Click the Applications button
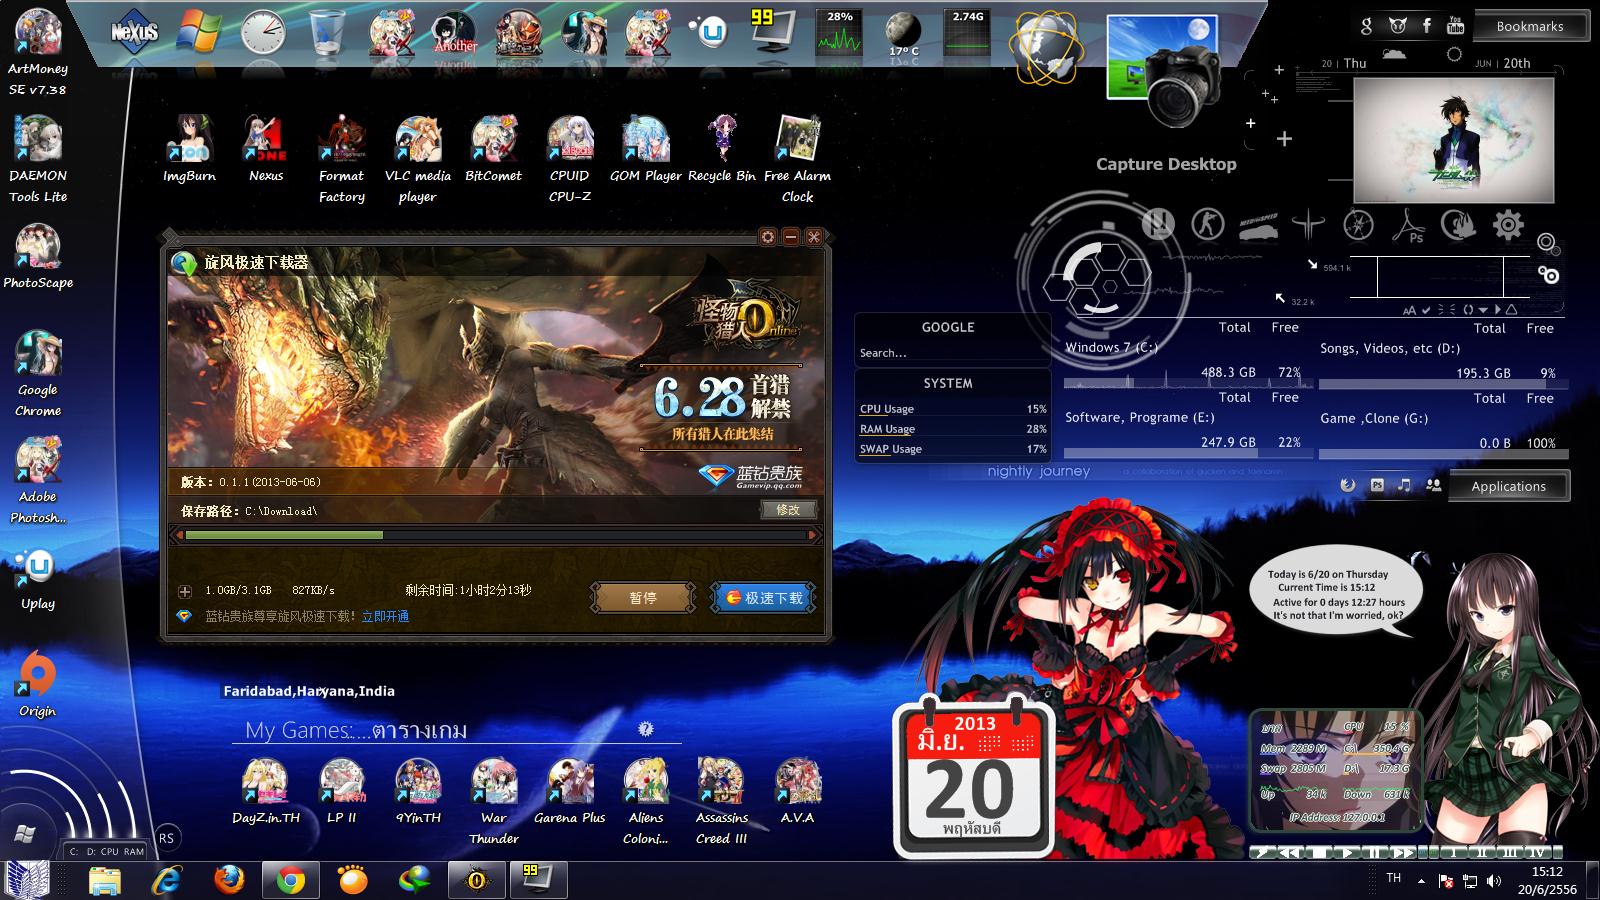The height and width of the screenshot is (900, 1600). pos(1509,486)
